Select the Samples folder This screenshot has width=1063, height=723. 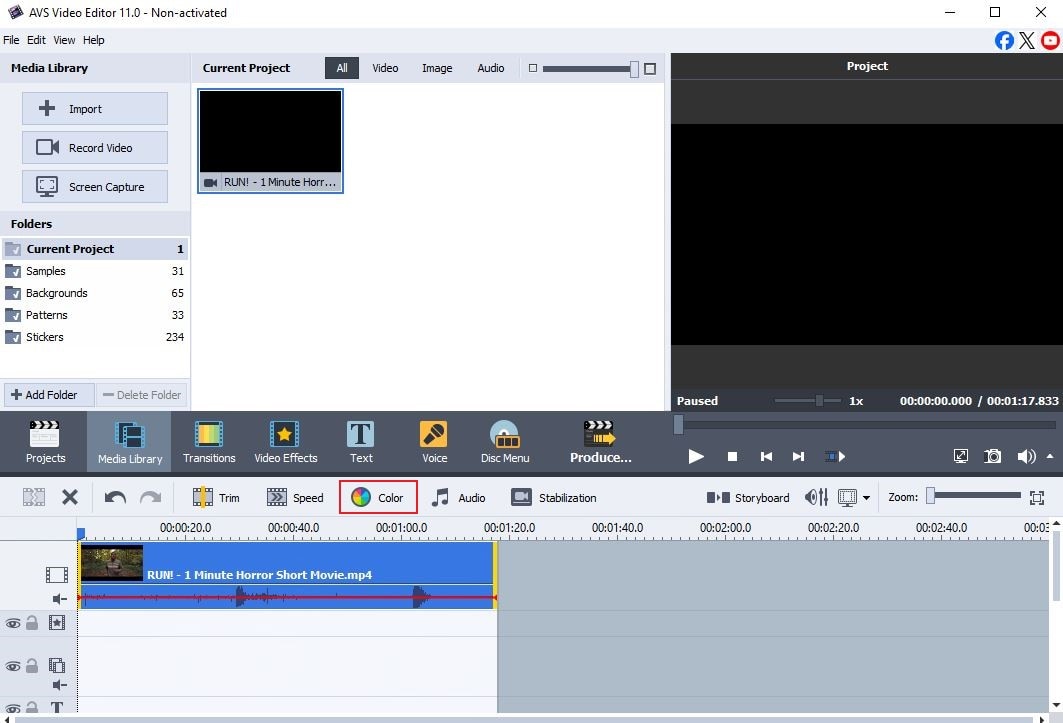pos(95,271)
